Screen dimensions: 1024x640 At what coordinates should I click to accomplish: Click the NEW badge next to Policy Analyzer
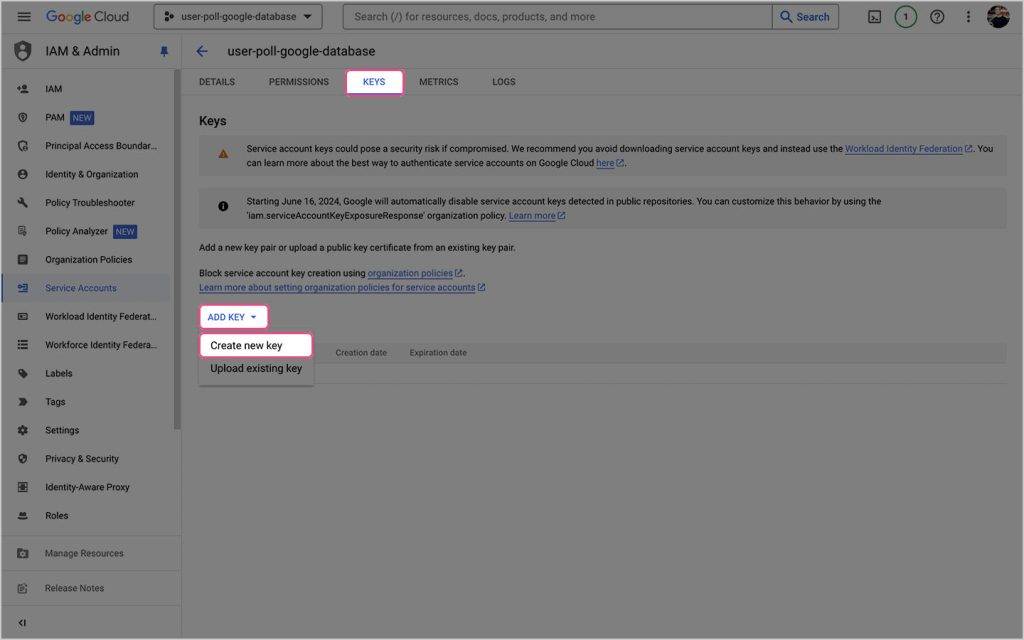(125, 232)
